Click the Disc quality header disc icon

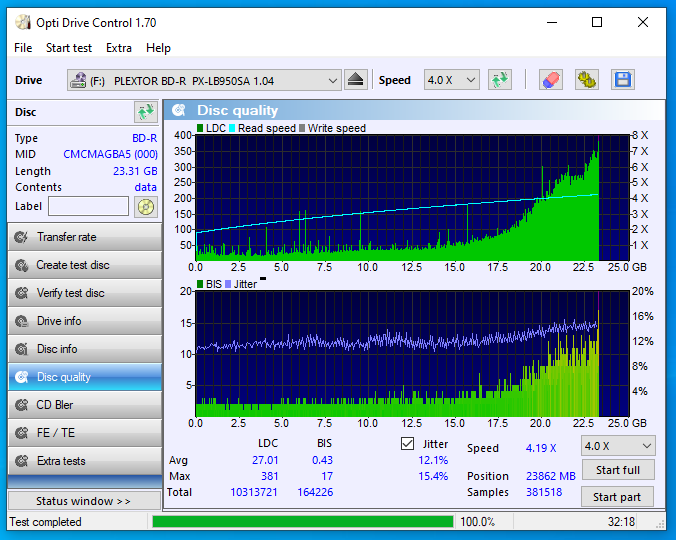tap(179, 110)
